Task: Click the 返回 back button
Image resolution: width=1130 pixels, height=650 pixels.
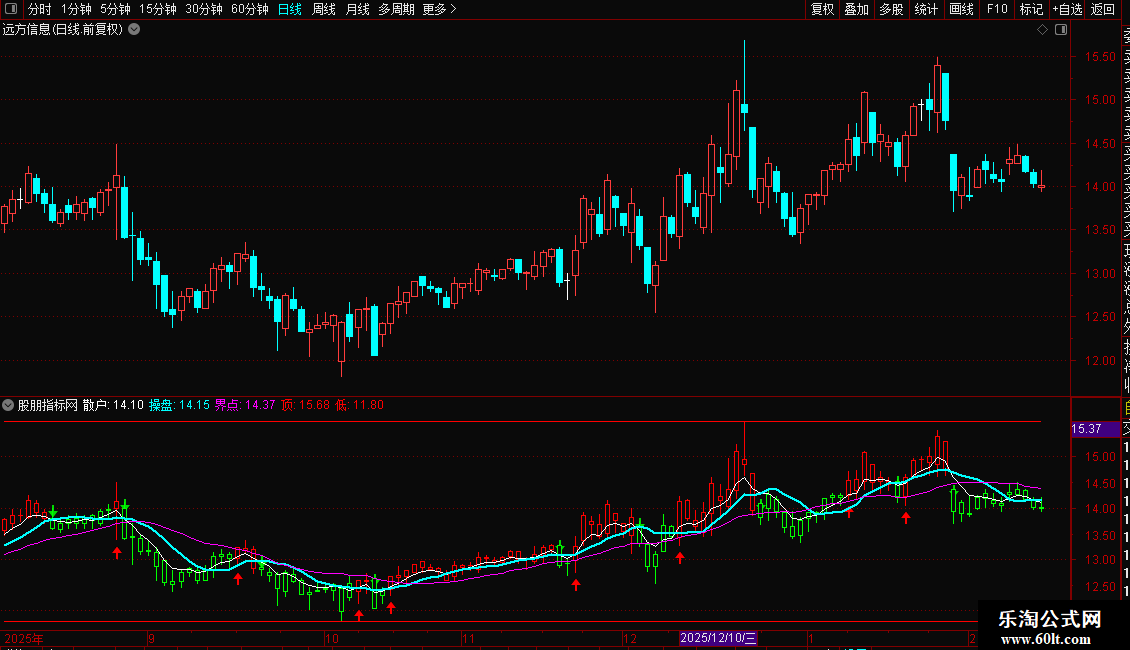Action: point(1103,9)
